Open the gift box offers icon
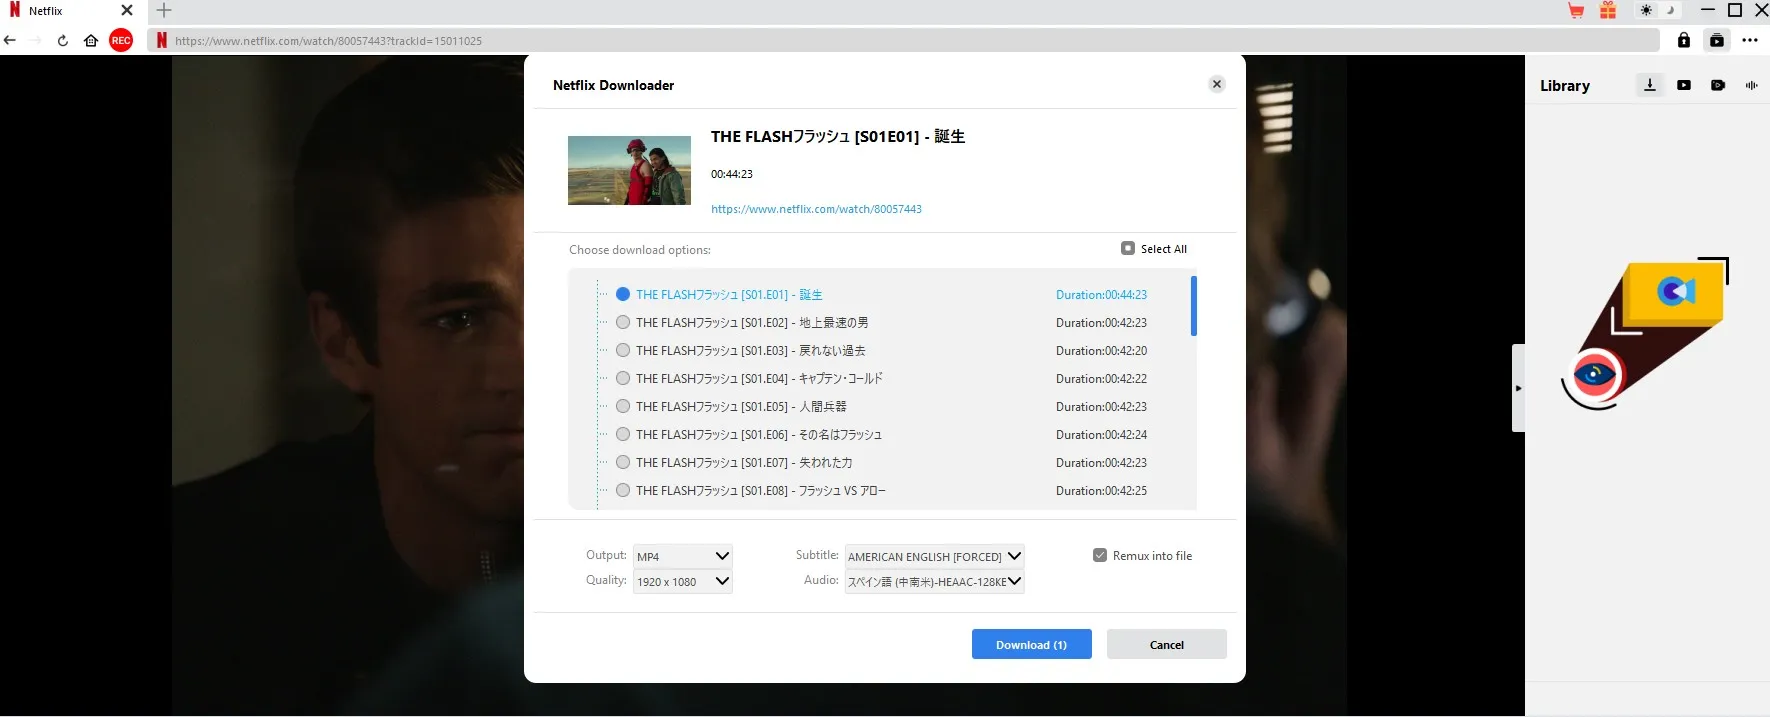This screenshot has width=1770, height=717. [x=1608, y=11]
